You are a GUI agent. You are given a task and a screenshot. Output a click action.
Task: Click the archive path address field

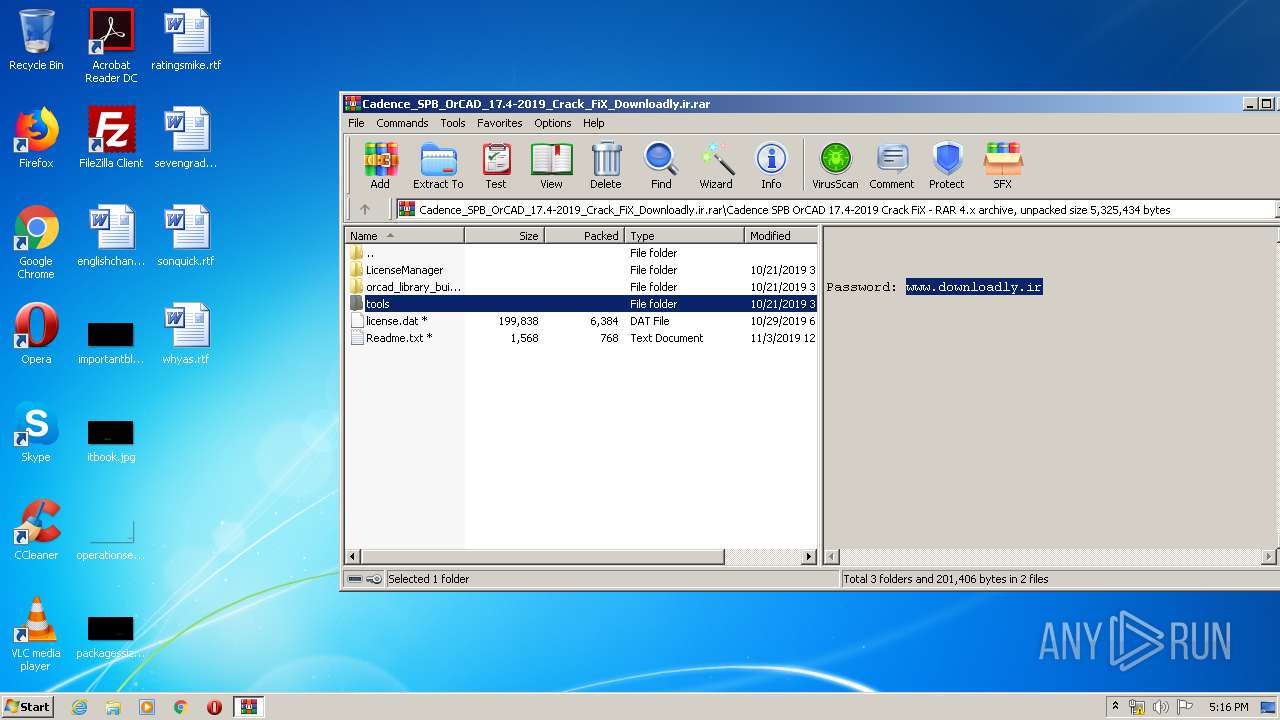(835, 210)
